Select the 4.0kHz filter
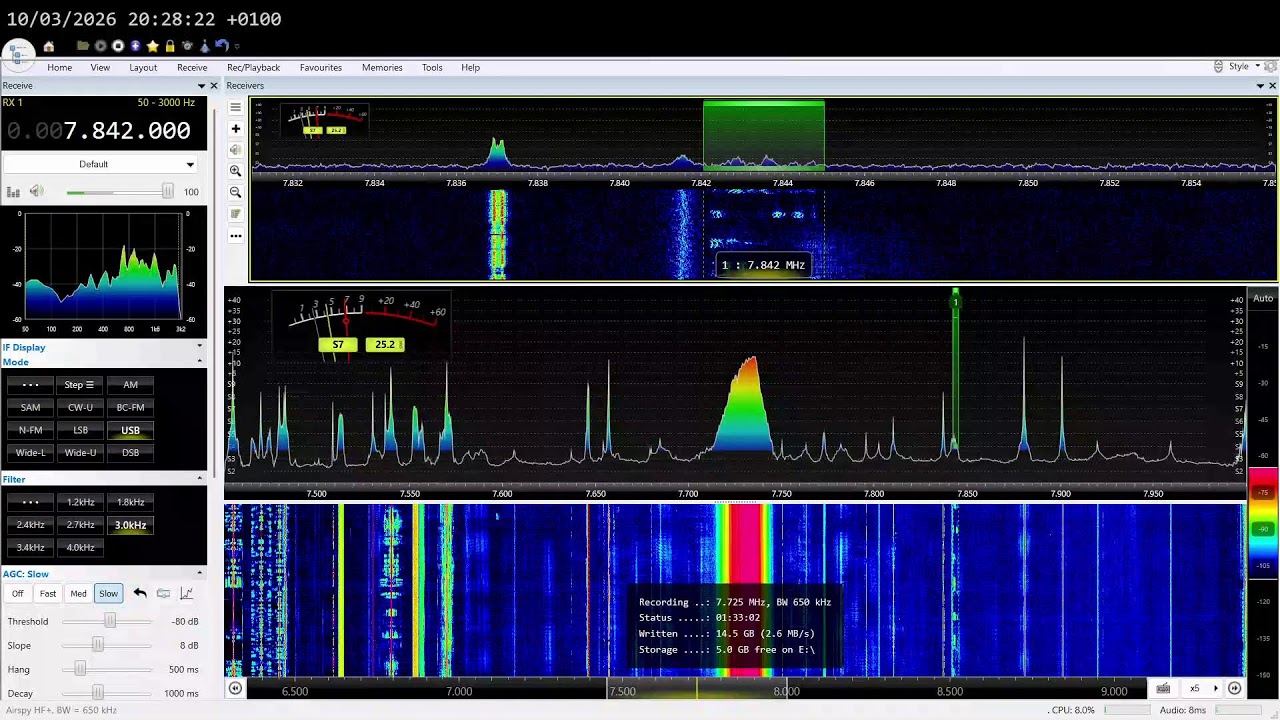The width and height of the screenshot is (1280, 720). tap(80, 547)
